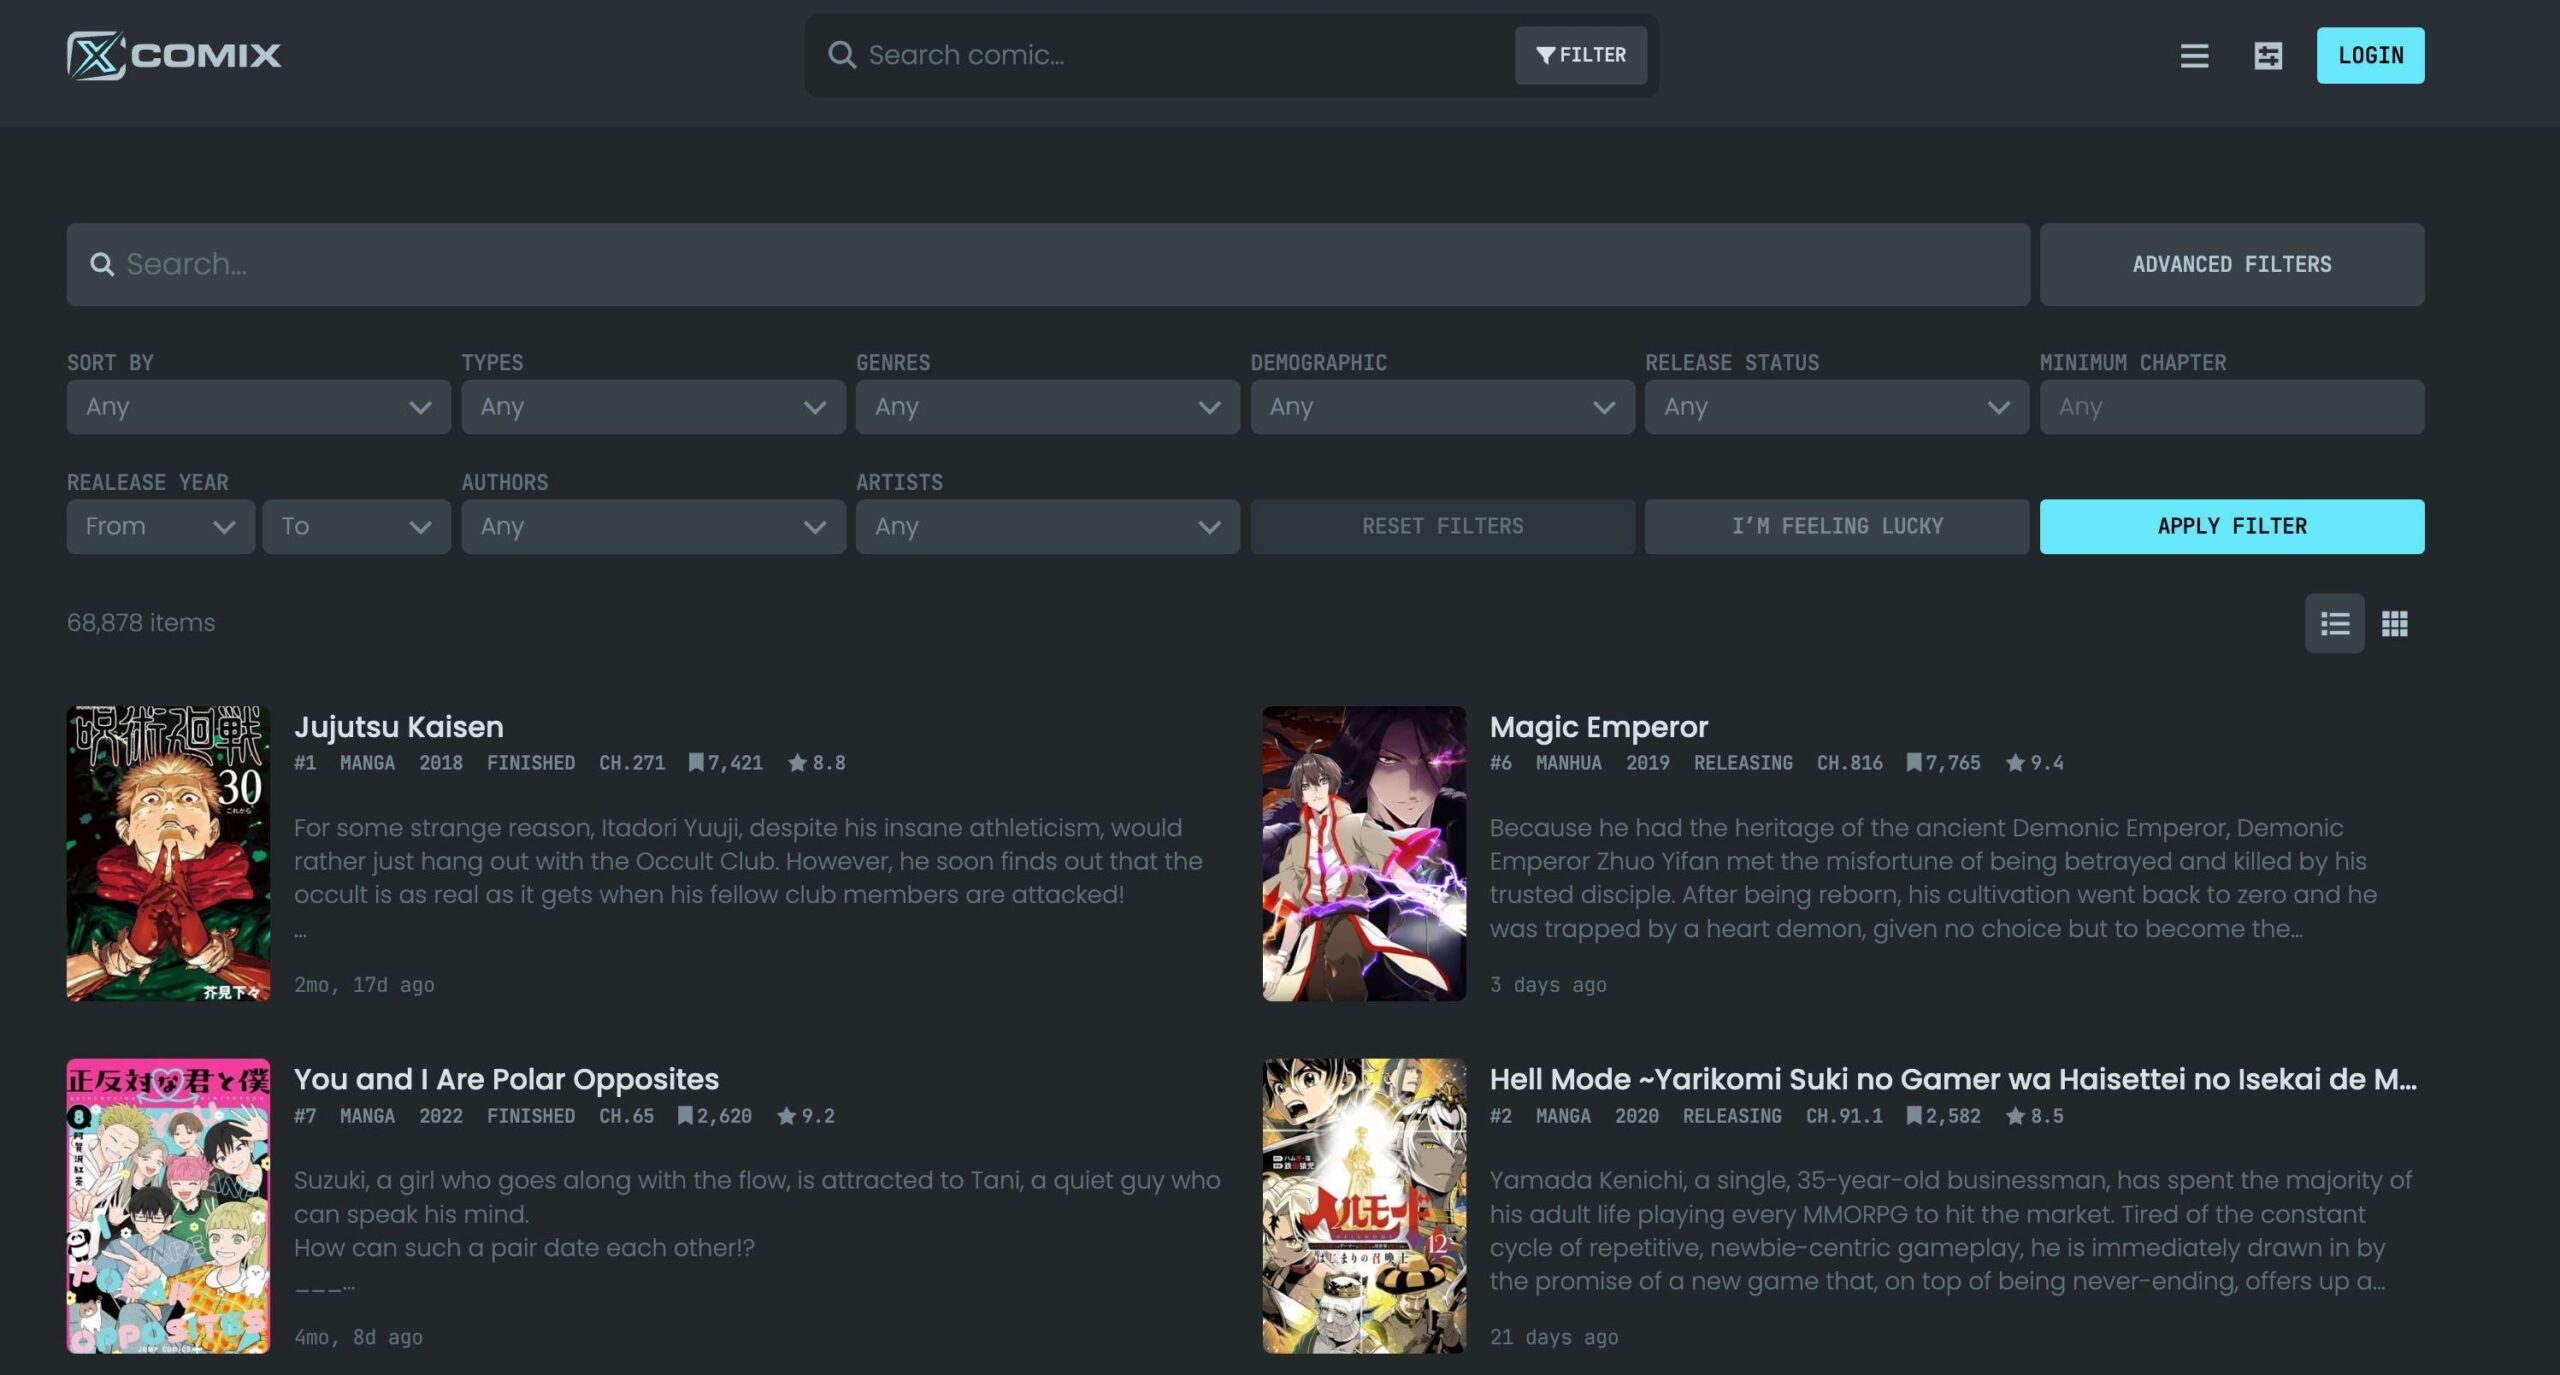Click the Minimum Chapter input field
Image resolution: width=2560 pixels, height=1375 pixels.
2231,407
